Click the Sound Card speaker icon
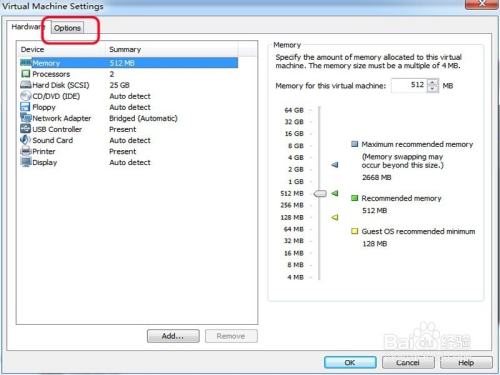Screen dimensions: 500x375 coord(25,140)
